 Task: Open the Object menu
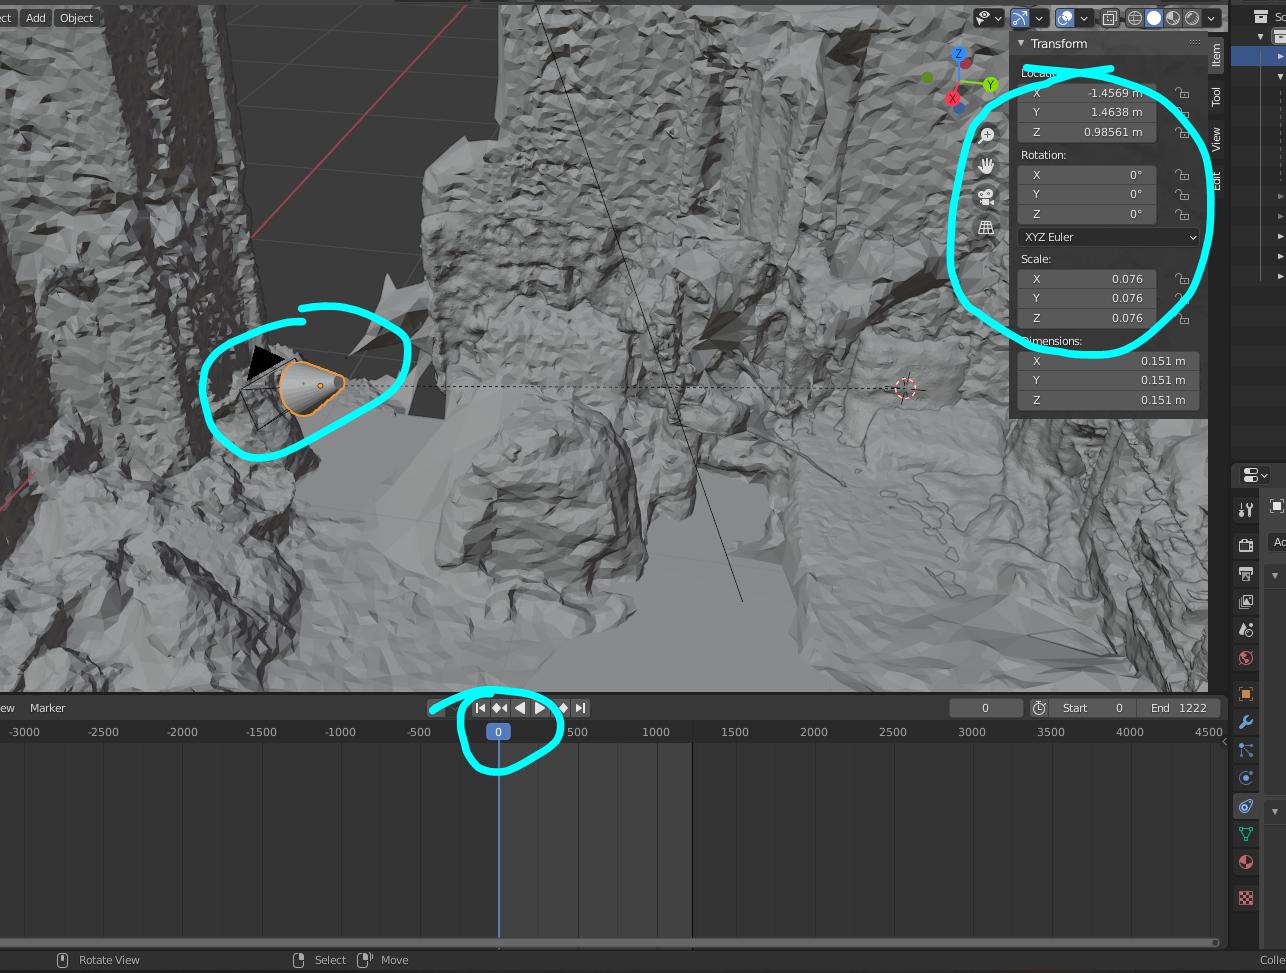77,17
